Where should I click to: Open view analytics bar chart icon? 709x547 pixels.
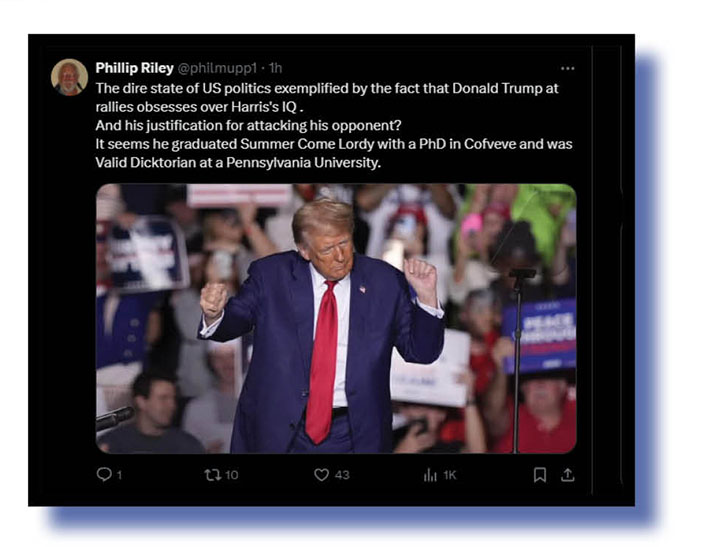click(x=430, y=475)
